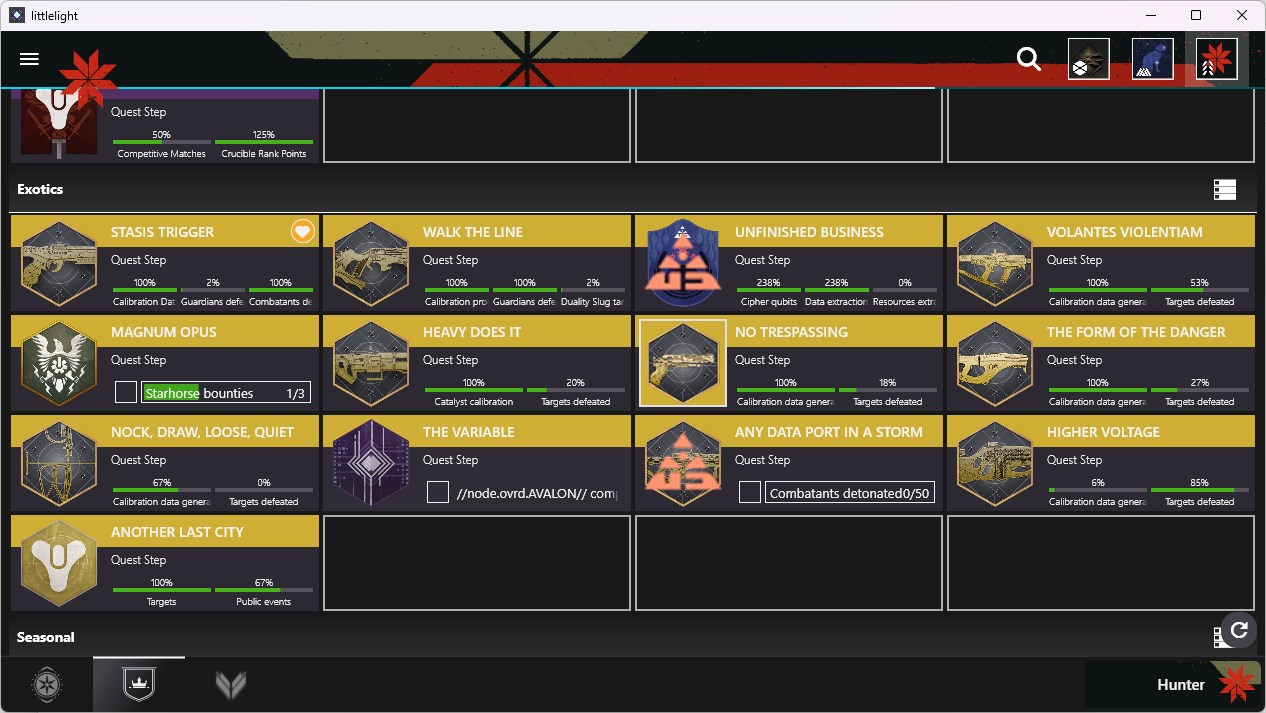This screenshot has width=1266, height=713.
Task: Toggle the //node.ovrd.AVALON// objective checkbox
Action: [x=437, y=492]
